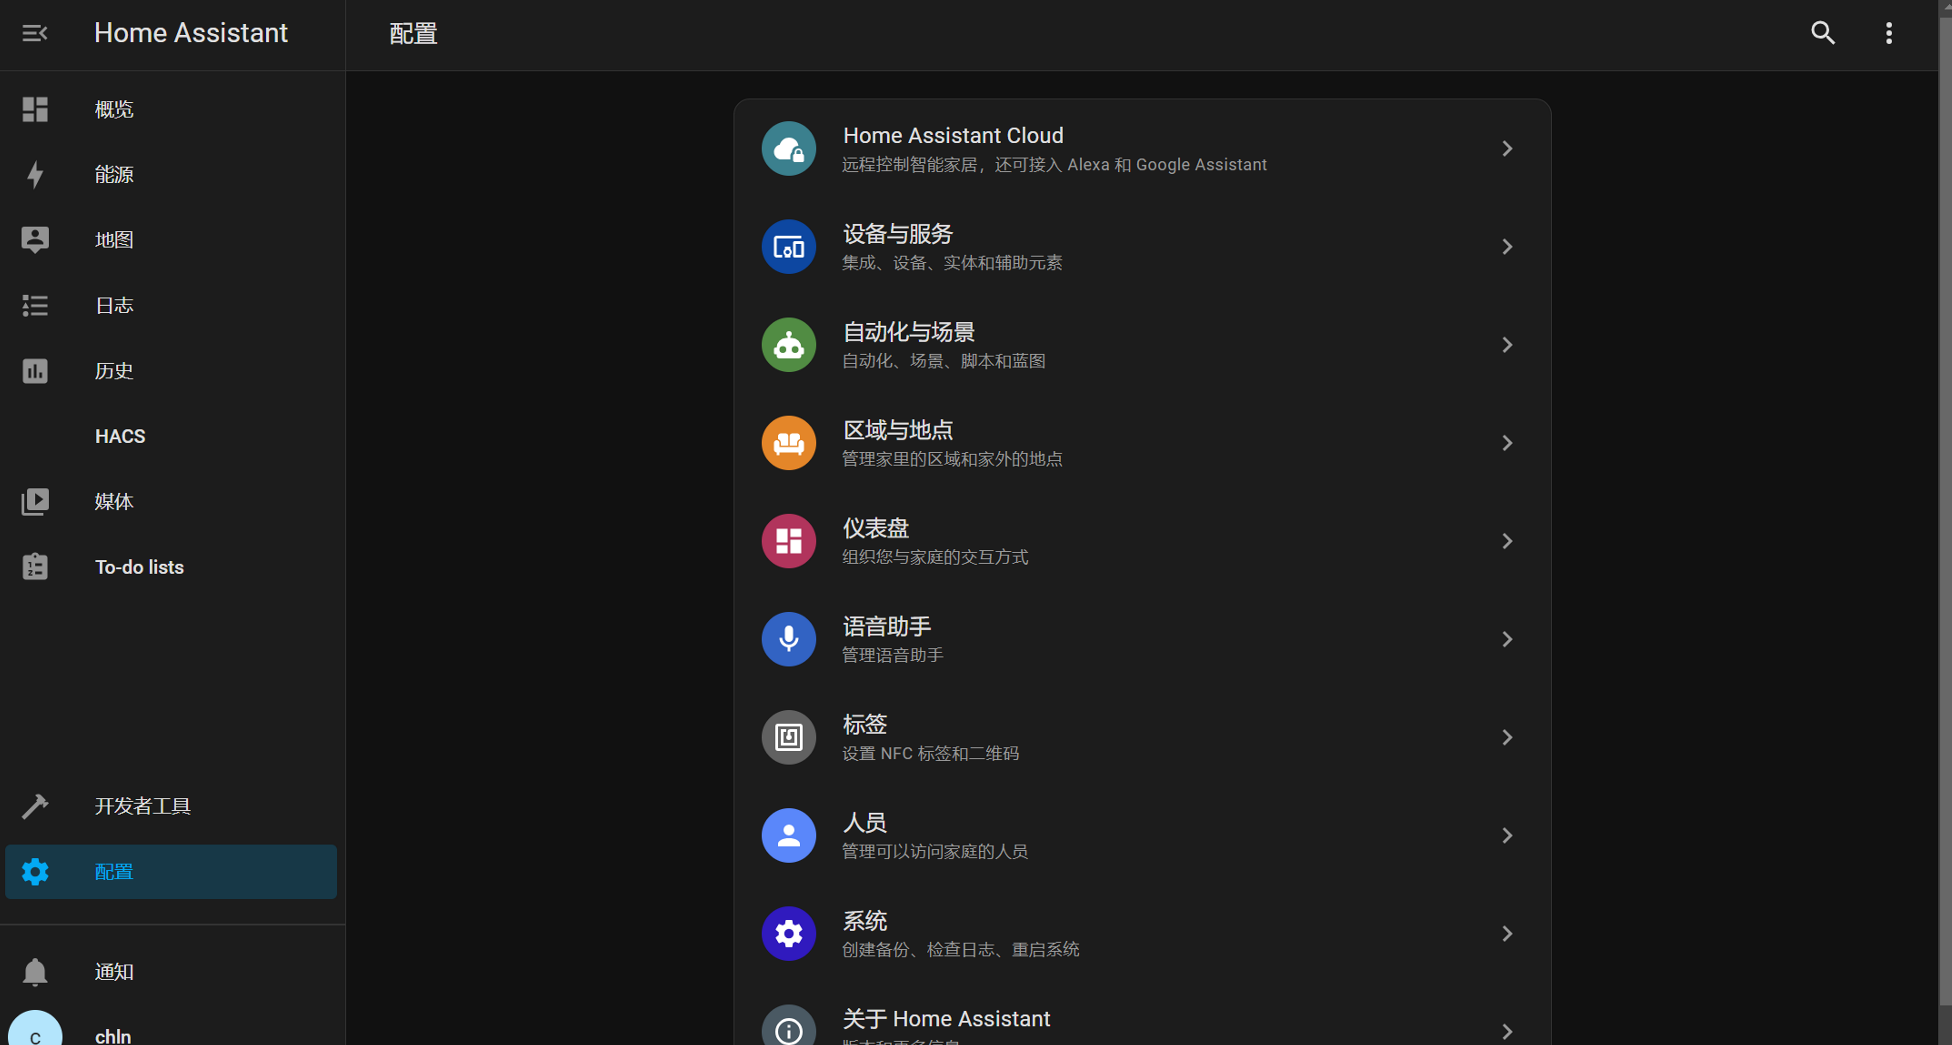Open 语音助手 using its right chevron
The height and width of the screenshot is (1045, 1952).
pos(1507,639)
